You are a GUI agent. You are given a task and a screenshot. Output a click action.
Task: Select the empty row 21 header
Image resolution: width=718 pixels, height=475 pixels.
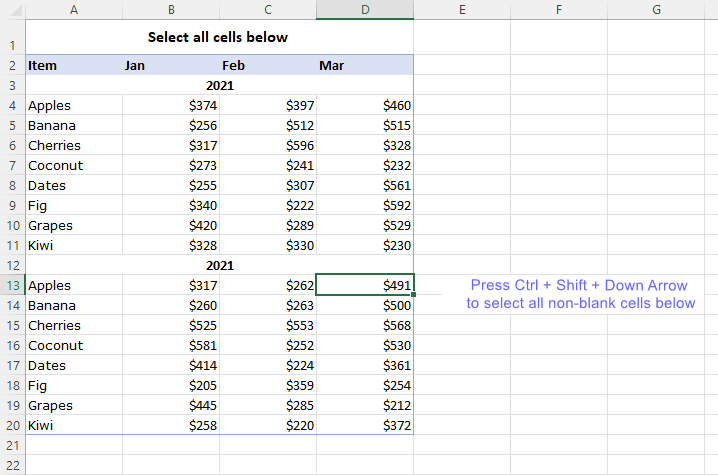tap(12, 445)
